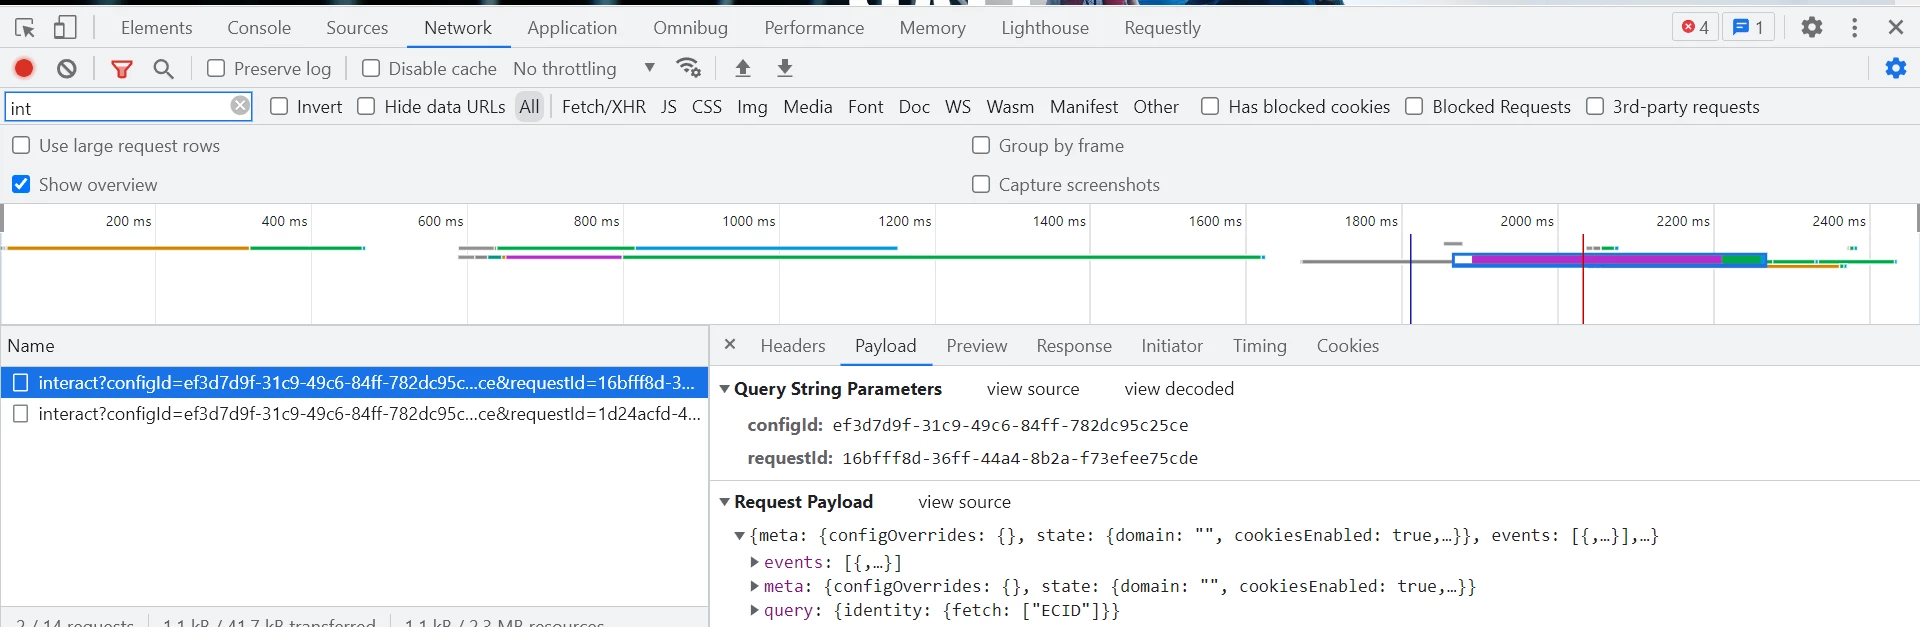The height and width of the screenshot is (627, 1920).
Task: Expand the meta object node
Action: point(755,586)
